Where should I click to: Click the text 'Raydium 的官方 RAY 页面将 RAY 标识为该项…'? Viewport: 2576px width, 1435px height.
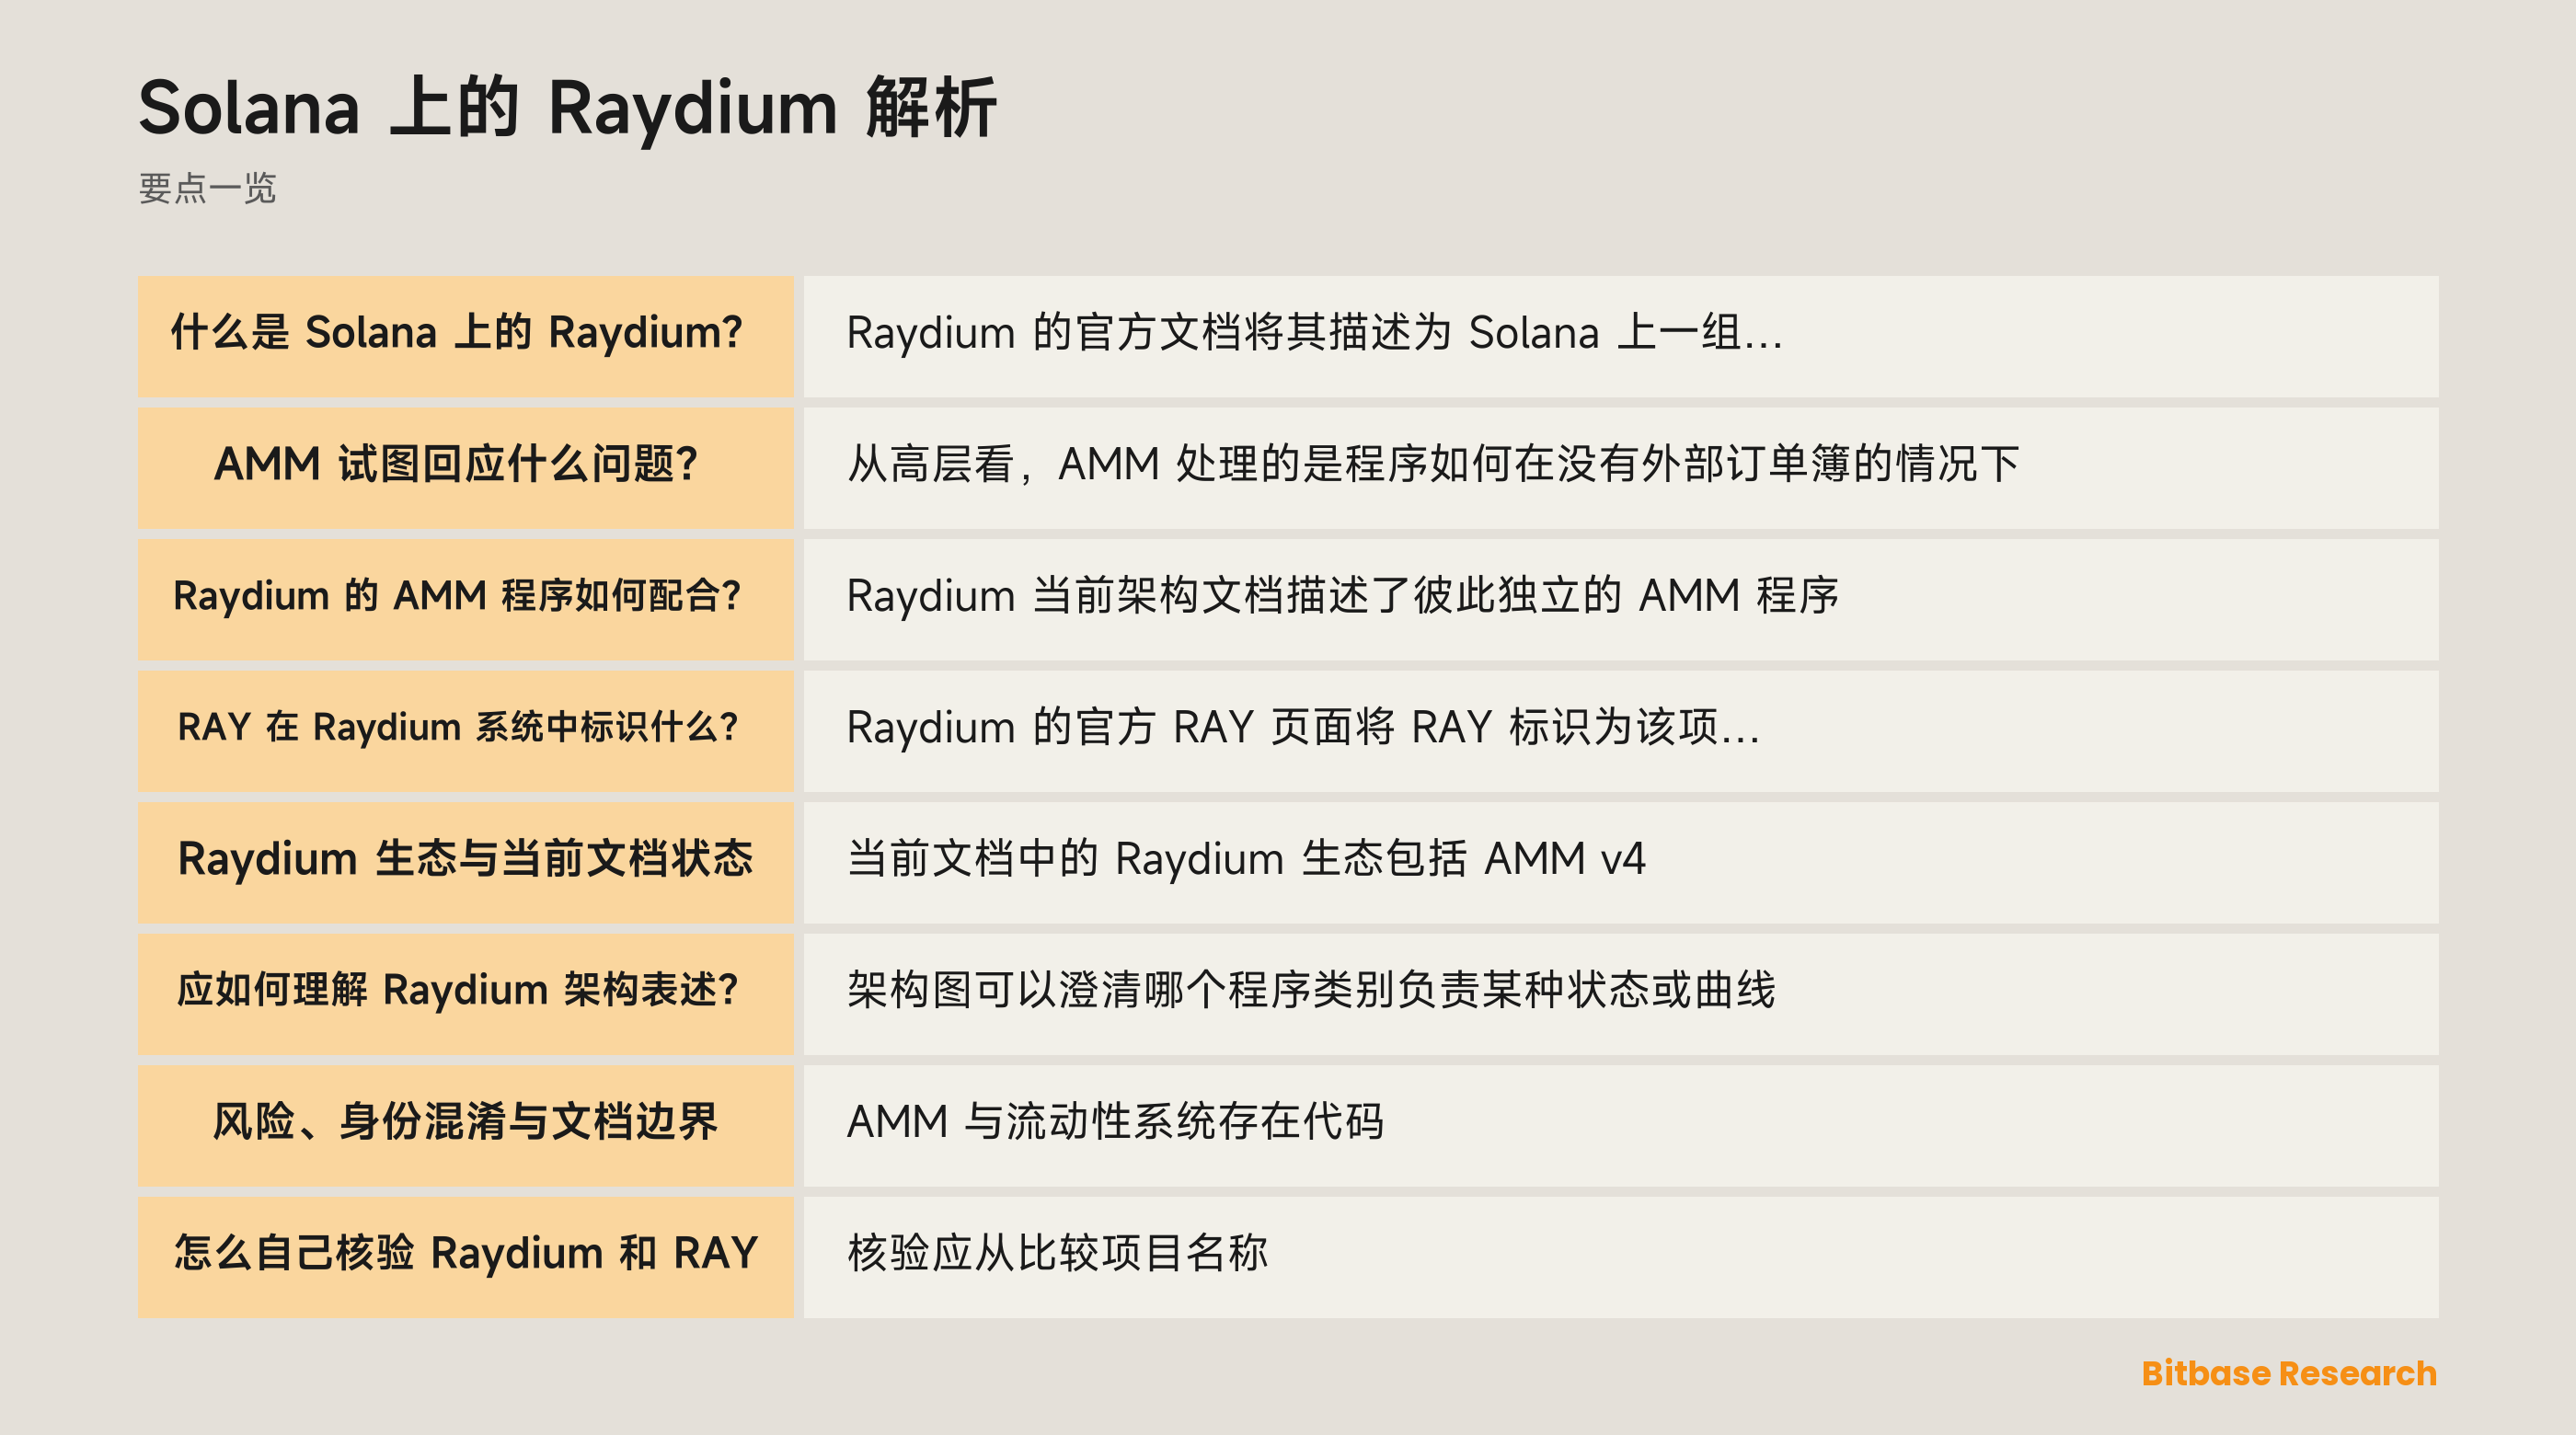1303,727
